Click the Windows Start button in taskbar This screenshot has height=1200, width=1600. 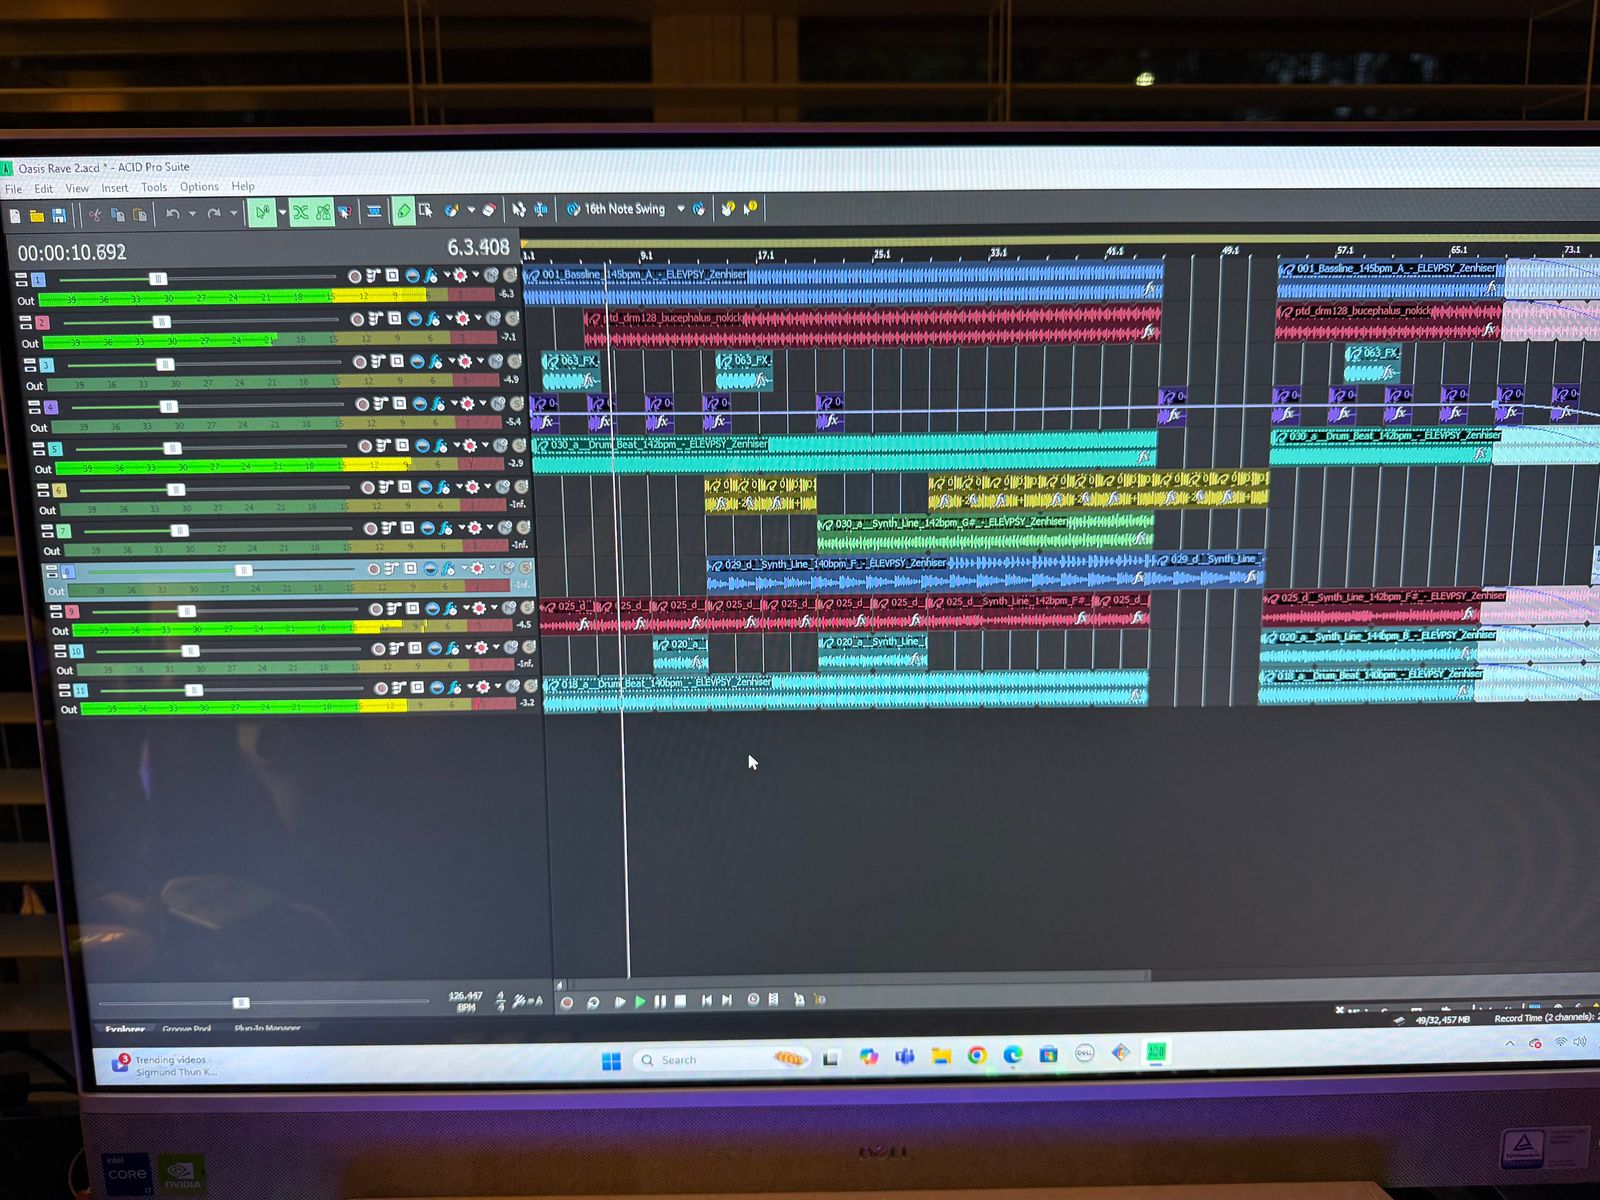(611, 1060)
